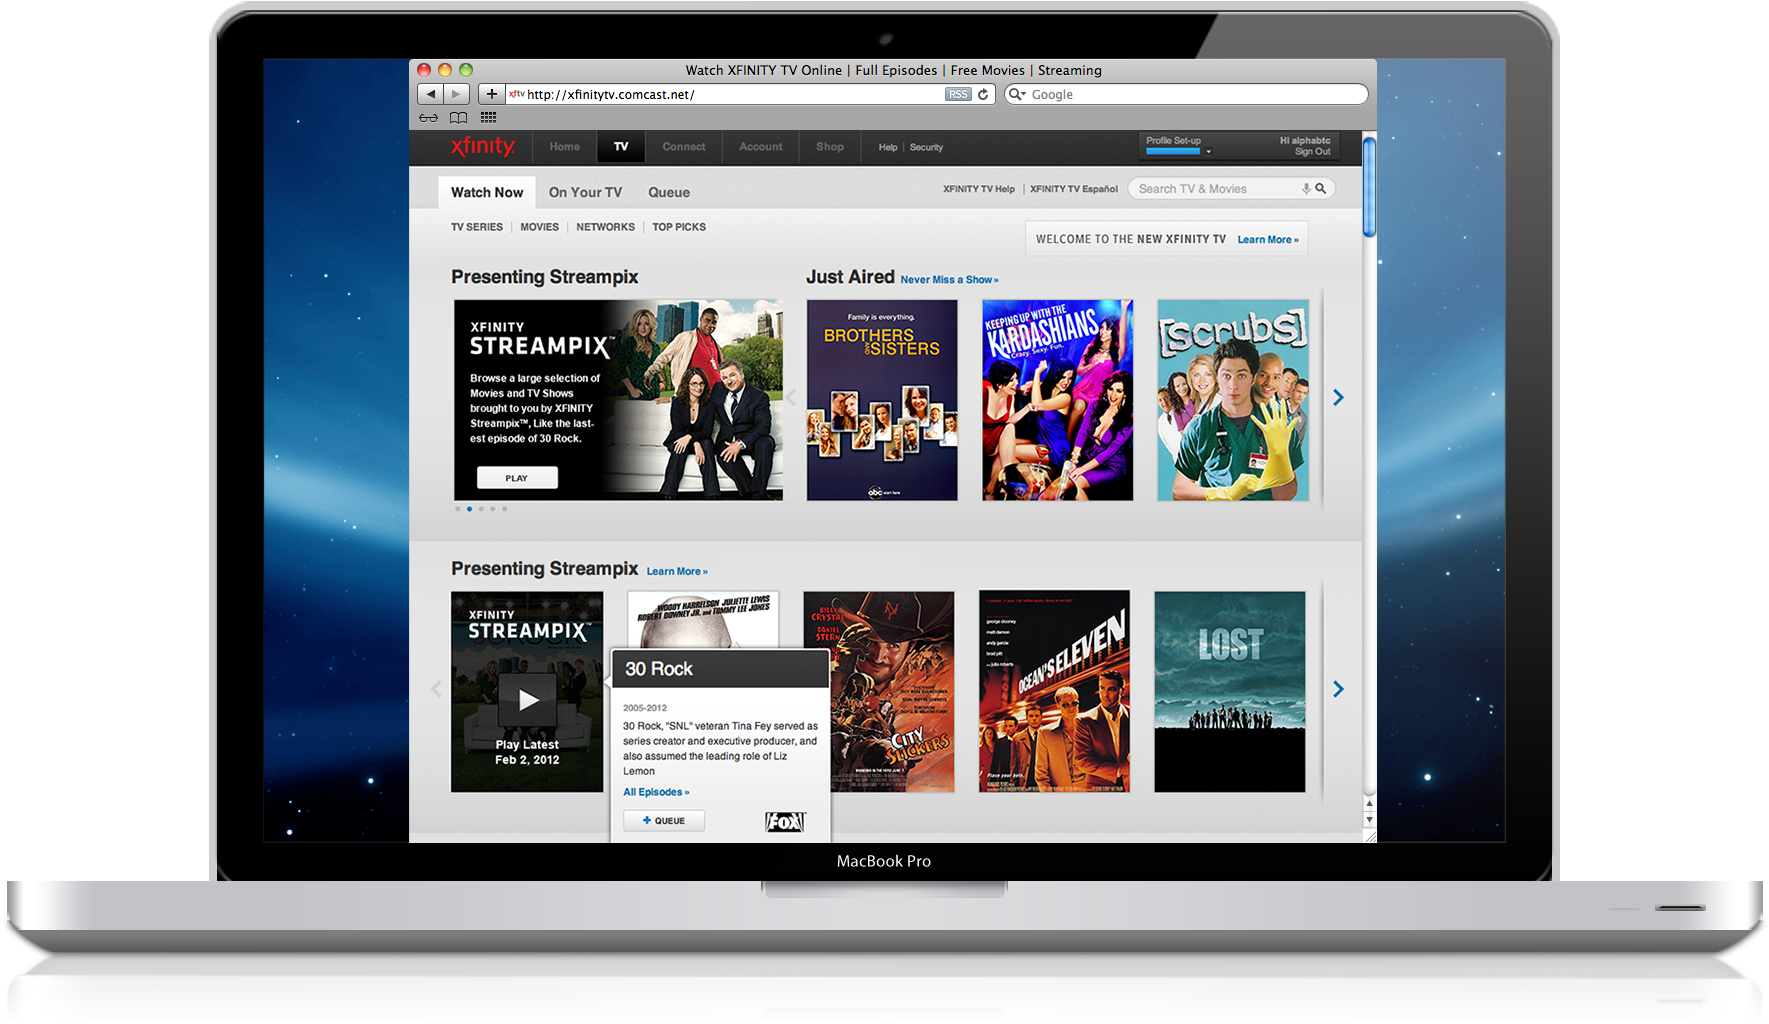Image resolution: width=1769 pixels, height=1024 pixels.
Task: Open the Help link in top bar
Action: point(888,147)
